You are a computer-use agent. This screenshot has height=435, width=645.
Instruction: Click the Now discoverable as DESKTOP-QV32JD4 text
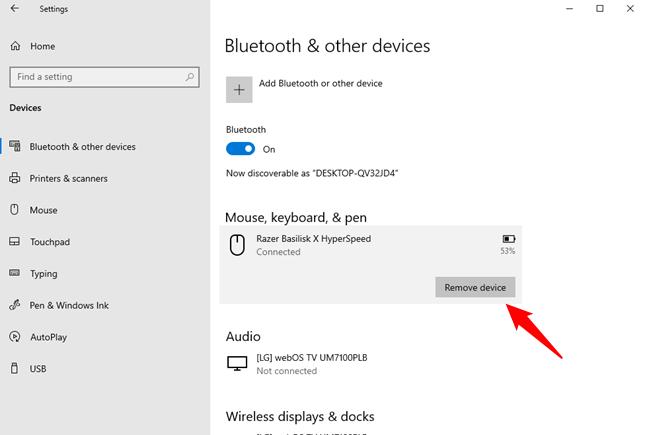point(312,173)
